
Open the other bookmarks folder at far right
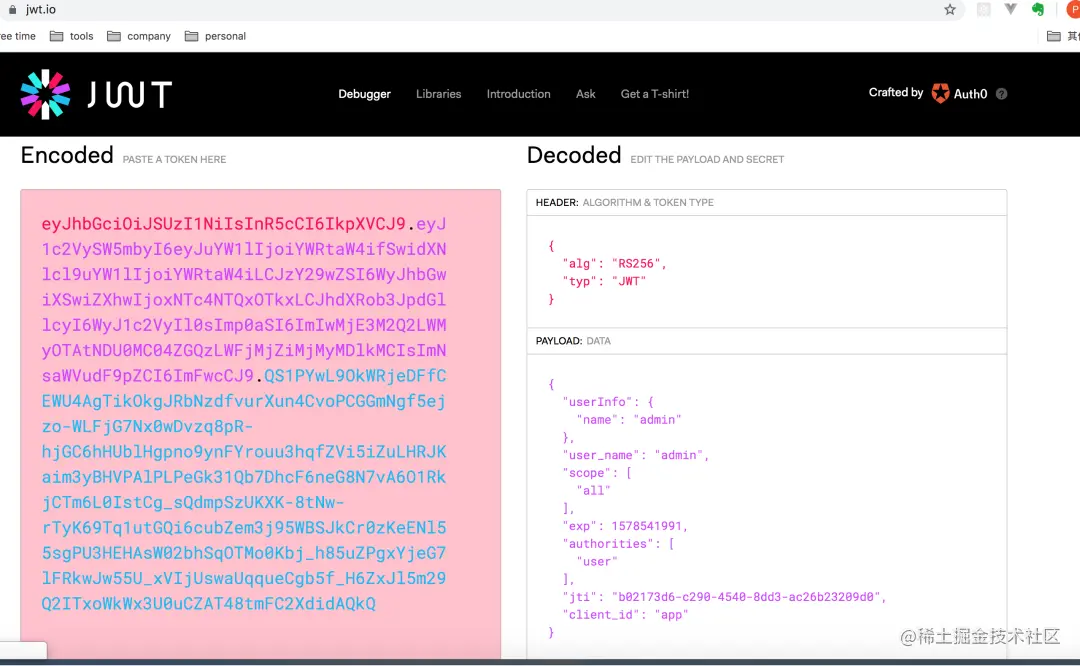tap(1063, 36)
